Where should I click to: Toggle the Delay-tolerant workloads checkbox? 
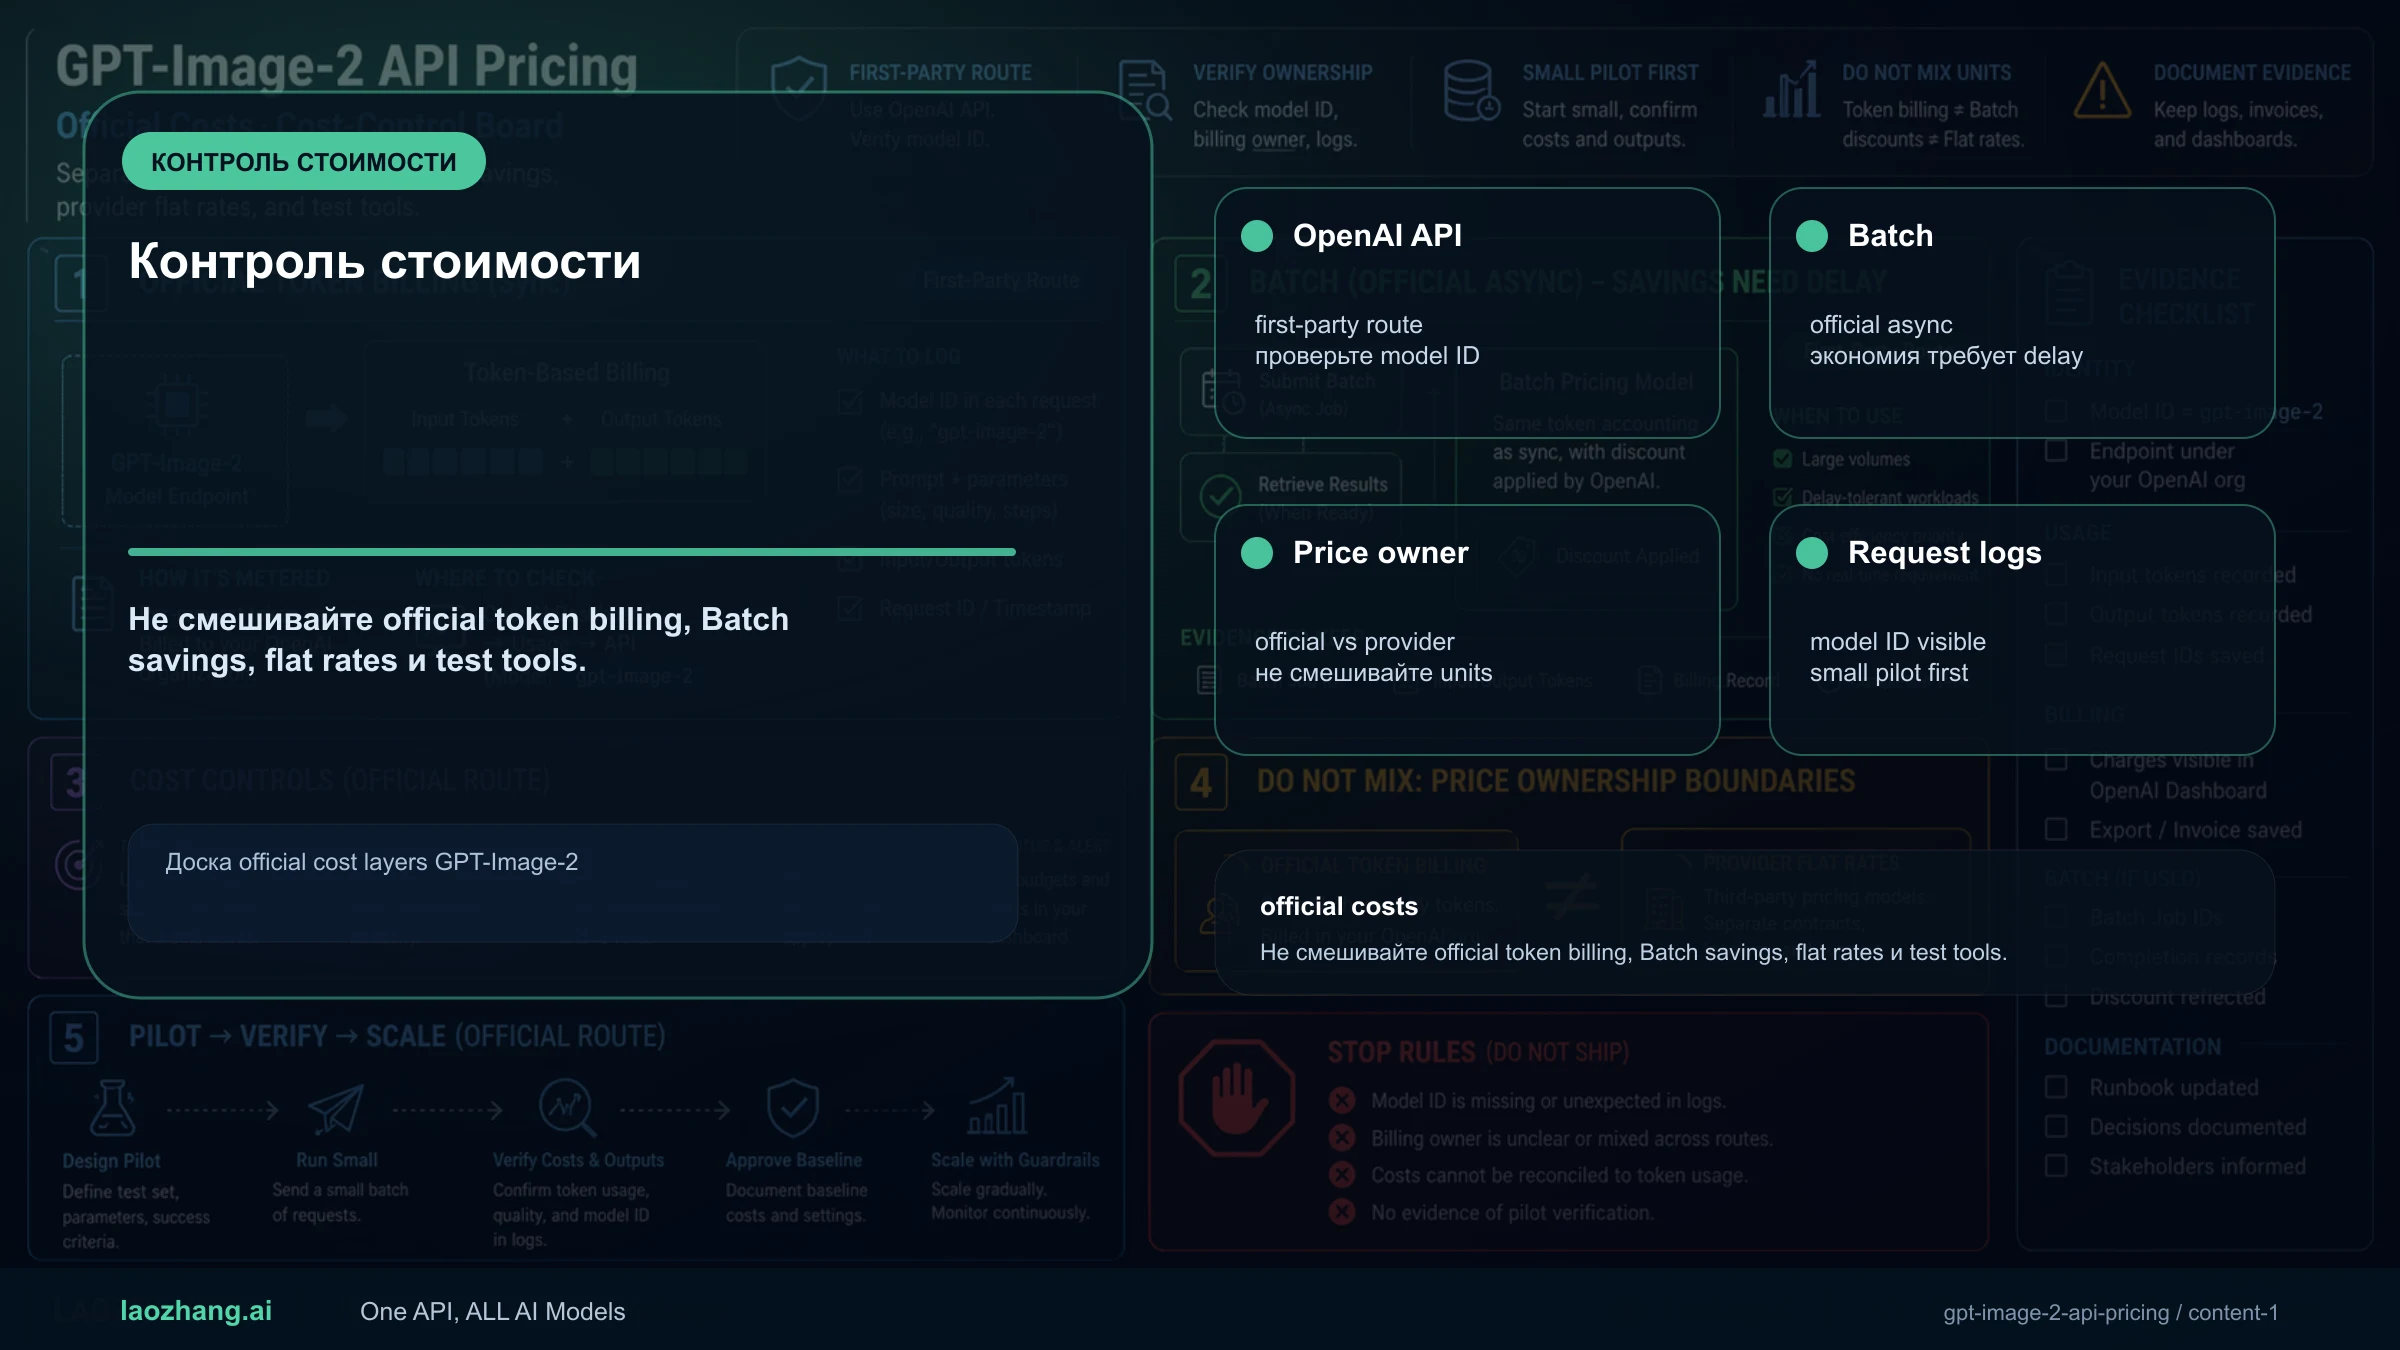pos(1782,497)
